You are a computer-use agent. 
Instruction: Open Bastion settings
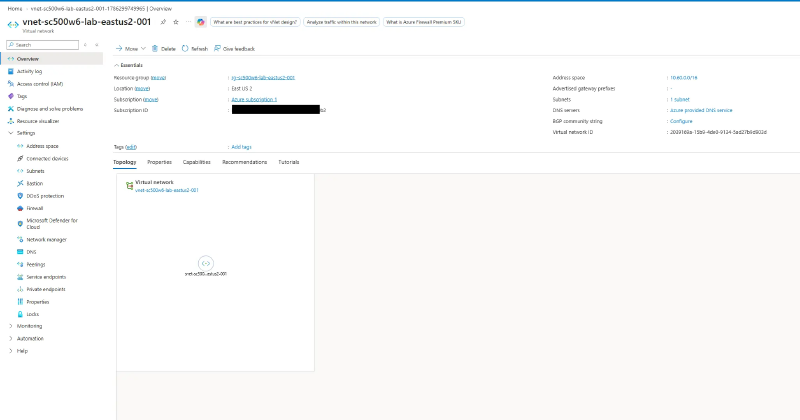point(34,183)
